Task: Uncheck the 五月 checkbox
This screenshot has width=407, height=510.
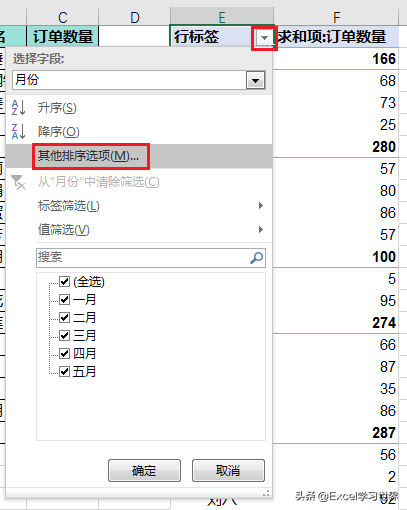Action: pos(64,371)
